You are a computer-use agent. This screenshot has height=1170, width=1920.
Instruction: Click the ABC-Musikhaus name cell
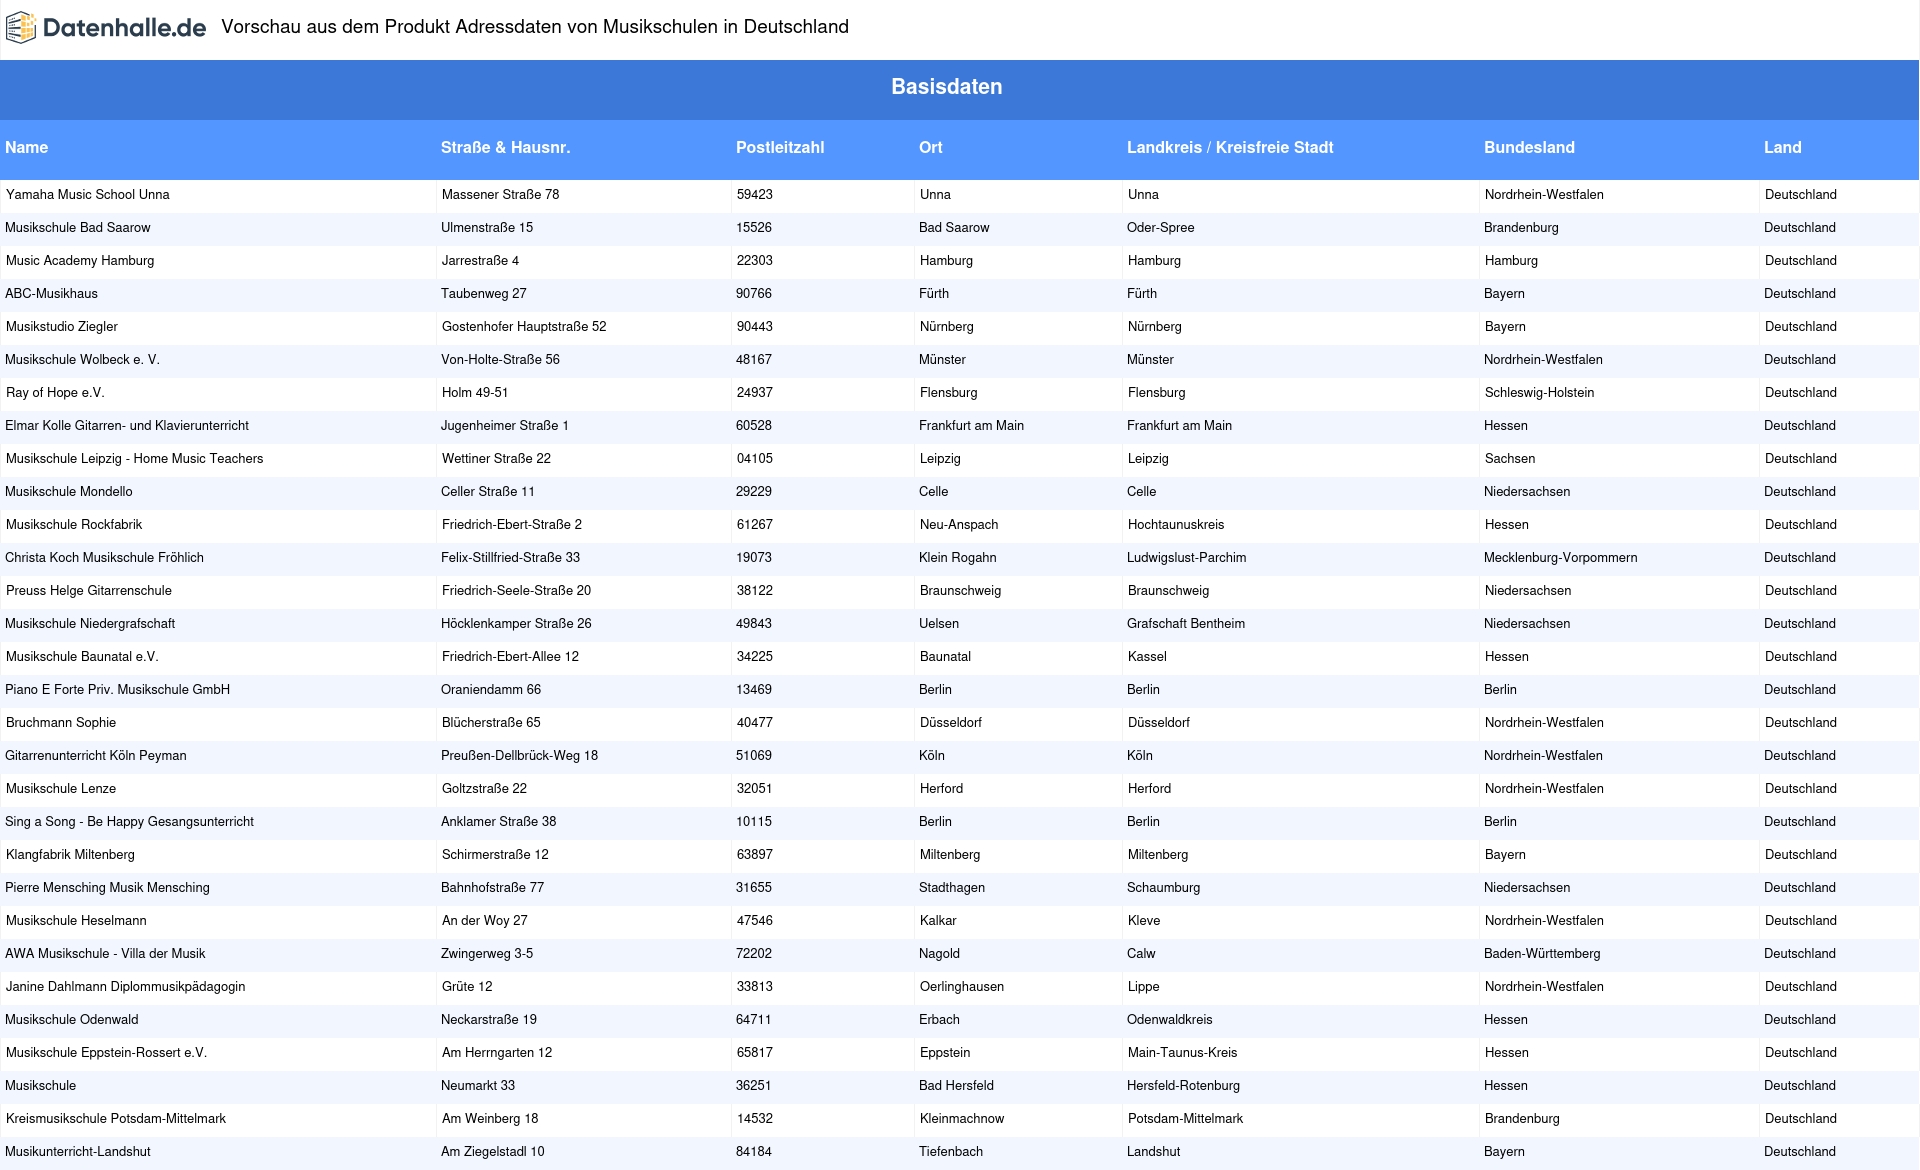tap(52, 294)
